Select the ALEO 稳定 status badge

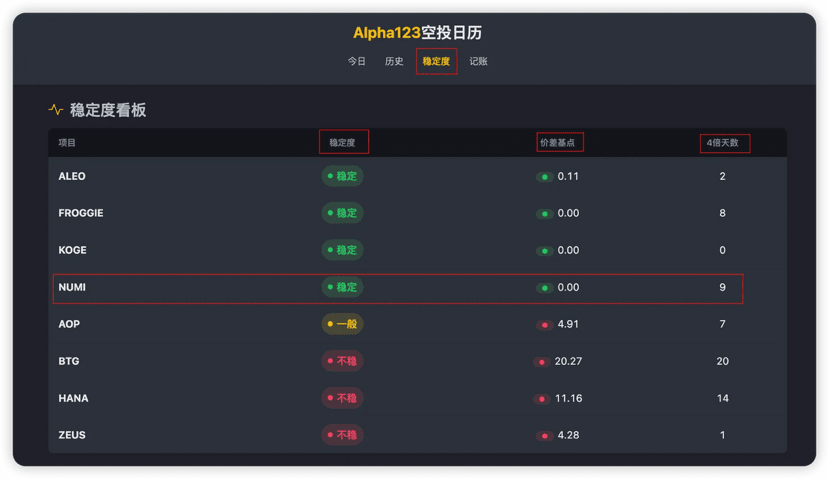(x=342, y=177)
